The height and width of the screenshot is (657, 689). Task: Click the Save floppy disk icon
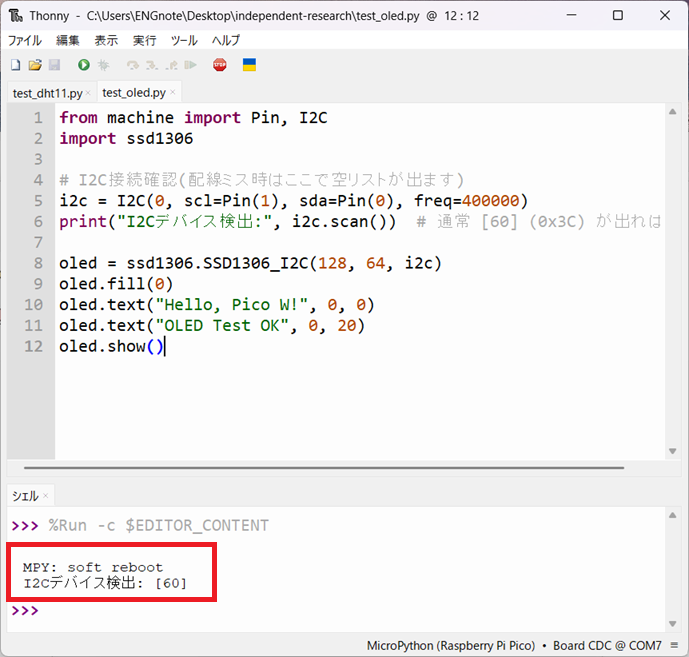54,65
